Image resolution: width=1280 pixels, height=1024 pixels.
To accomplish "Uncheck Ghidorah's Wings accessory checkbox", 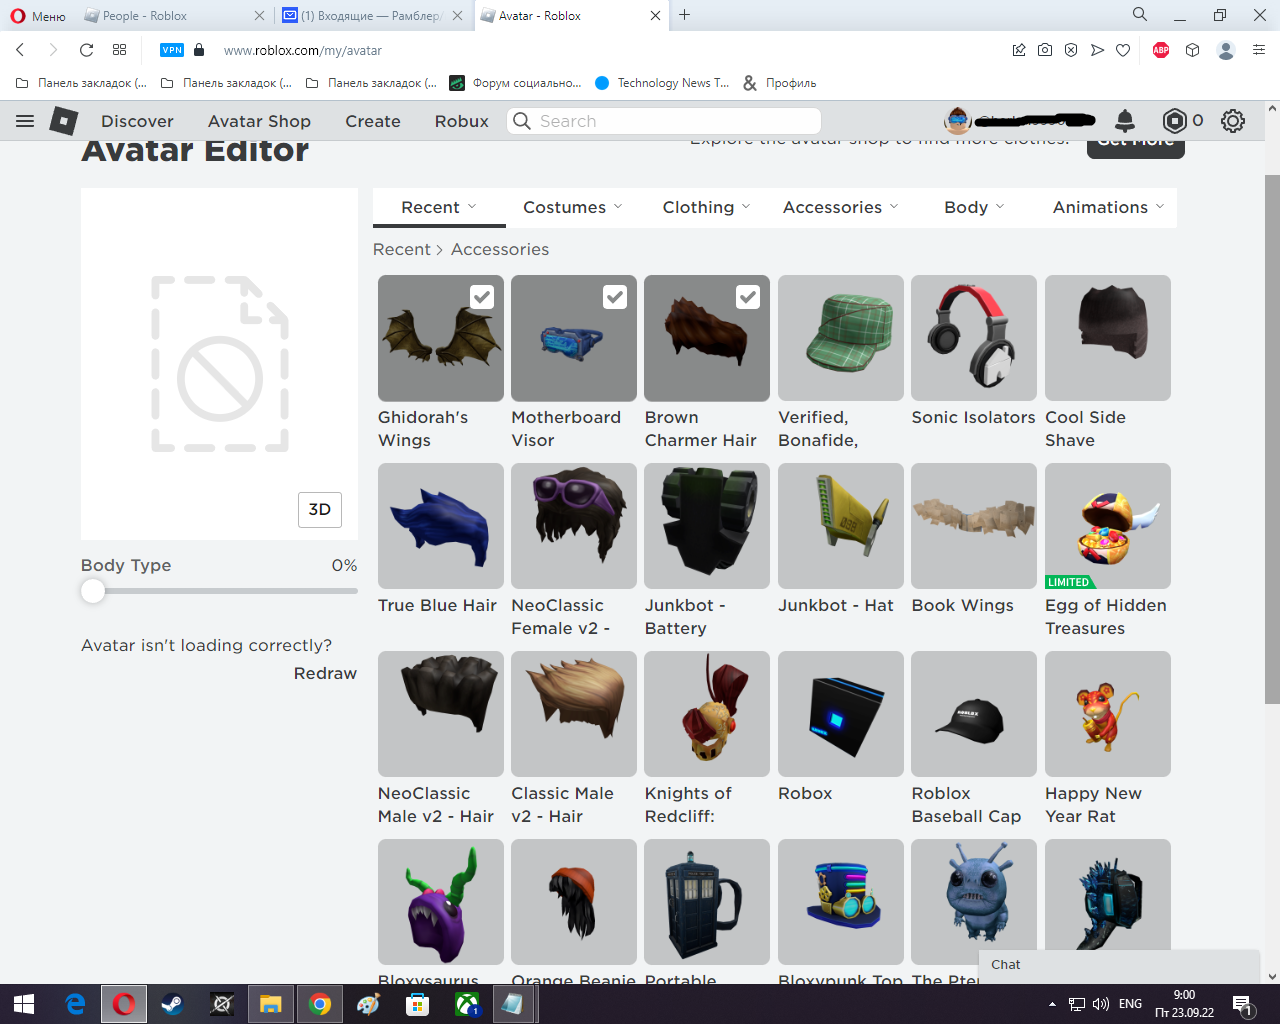I will pos(482,297).
